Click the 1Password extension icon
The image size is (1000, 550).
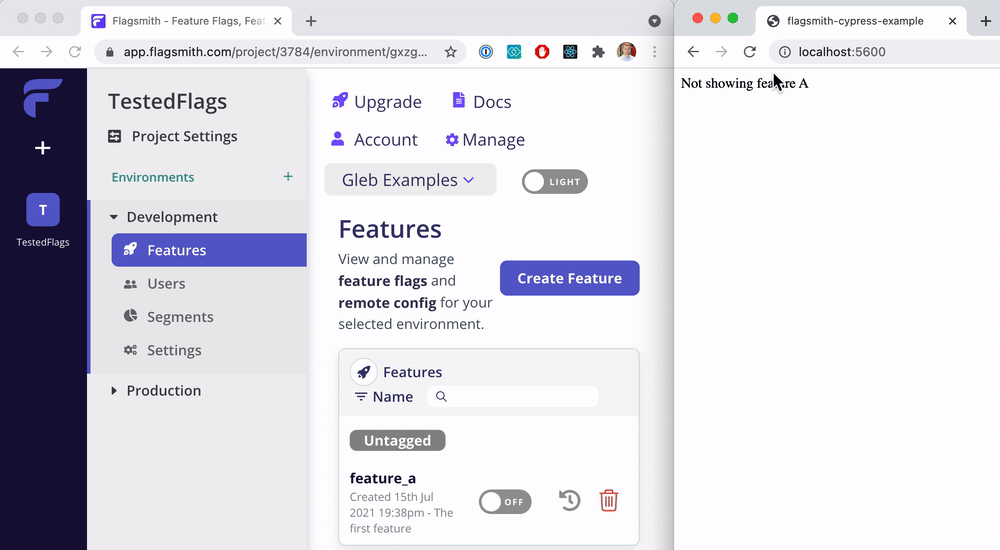[x=486, y=52]
